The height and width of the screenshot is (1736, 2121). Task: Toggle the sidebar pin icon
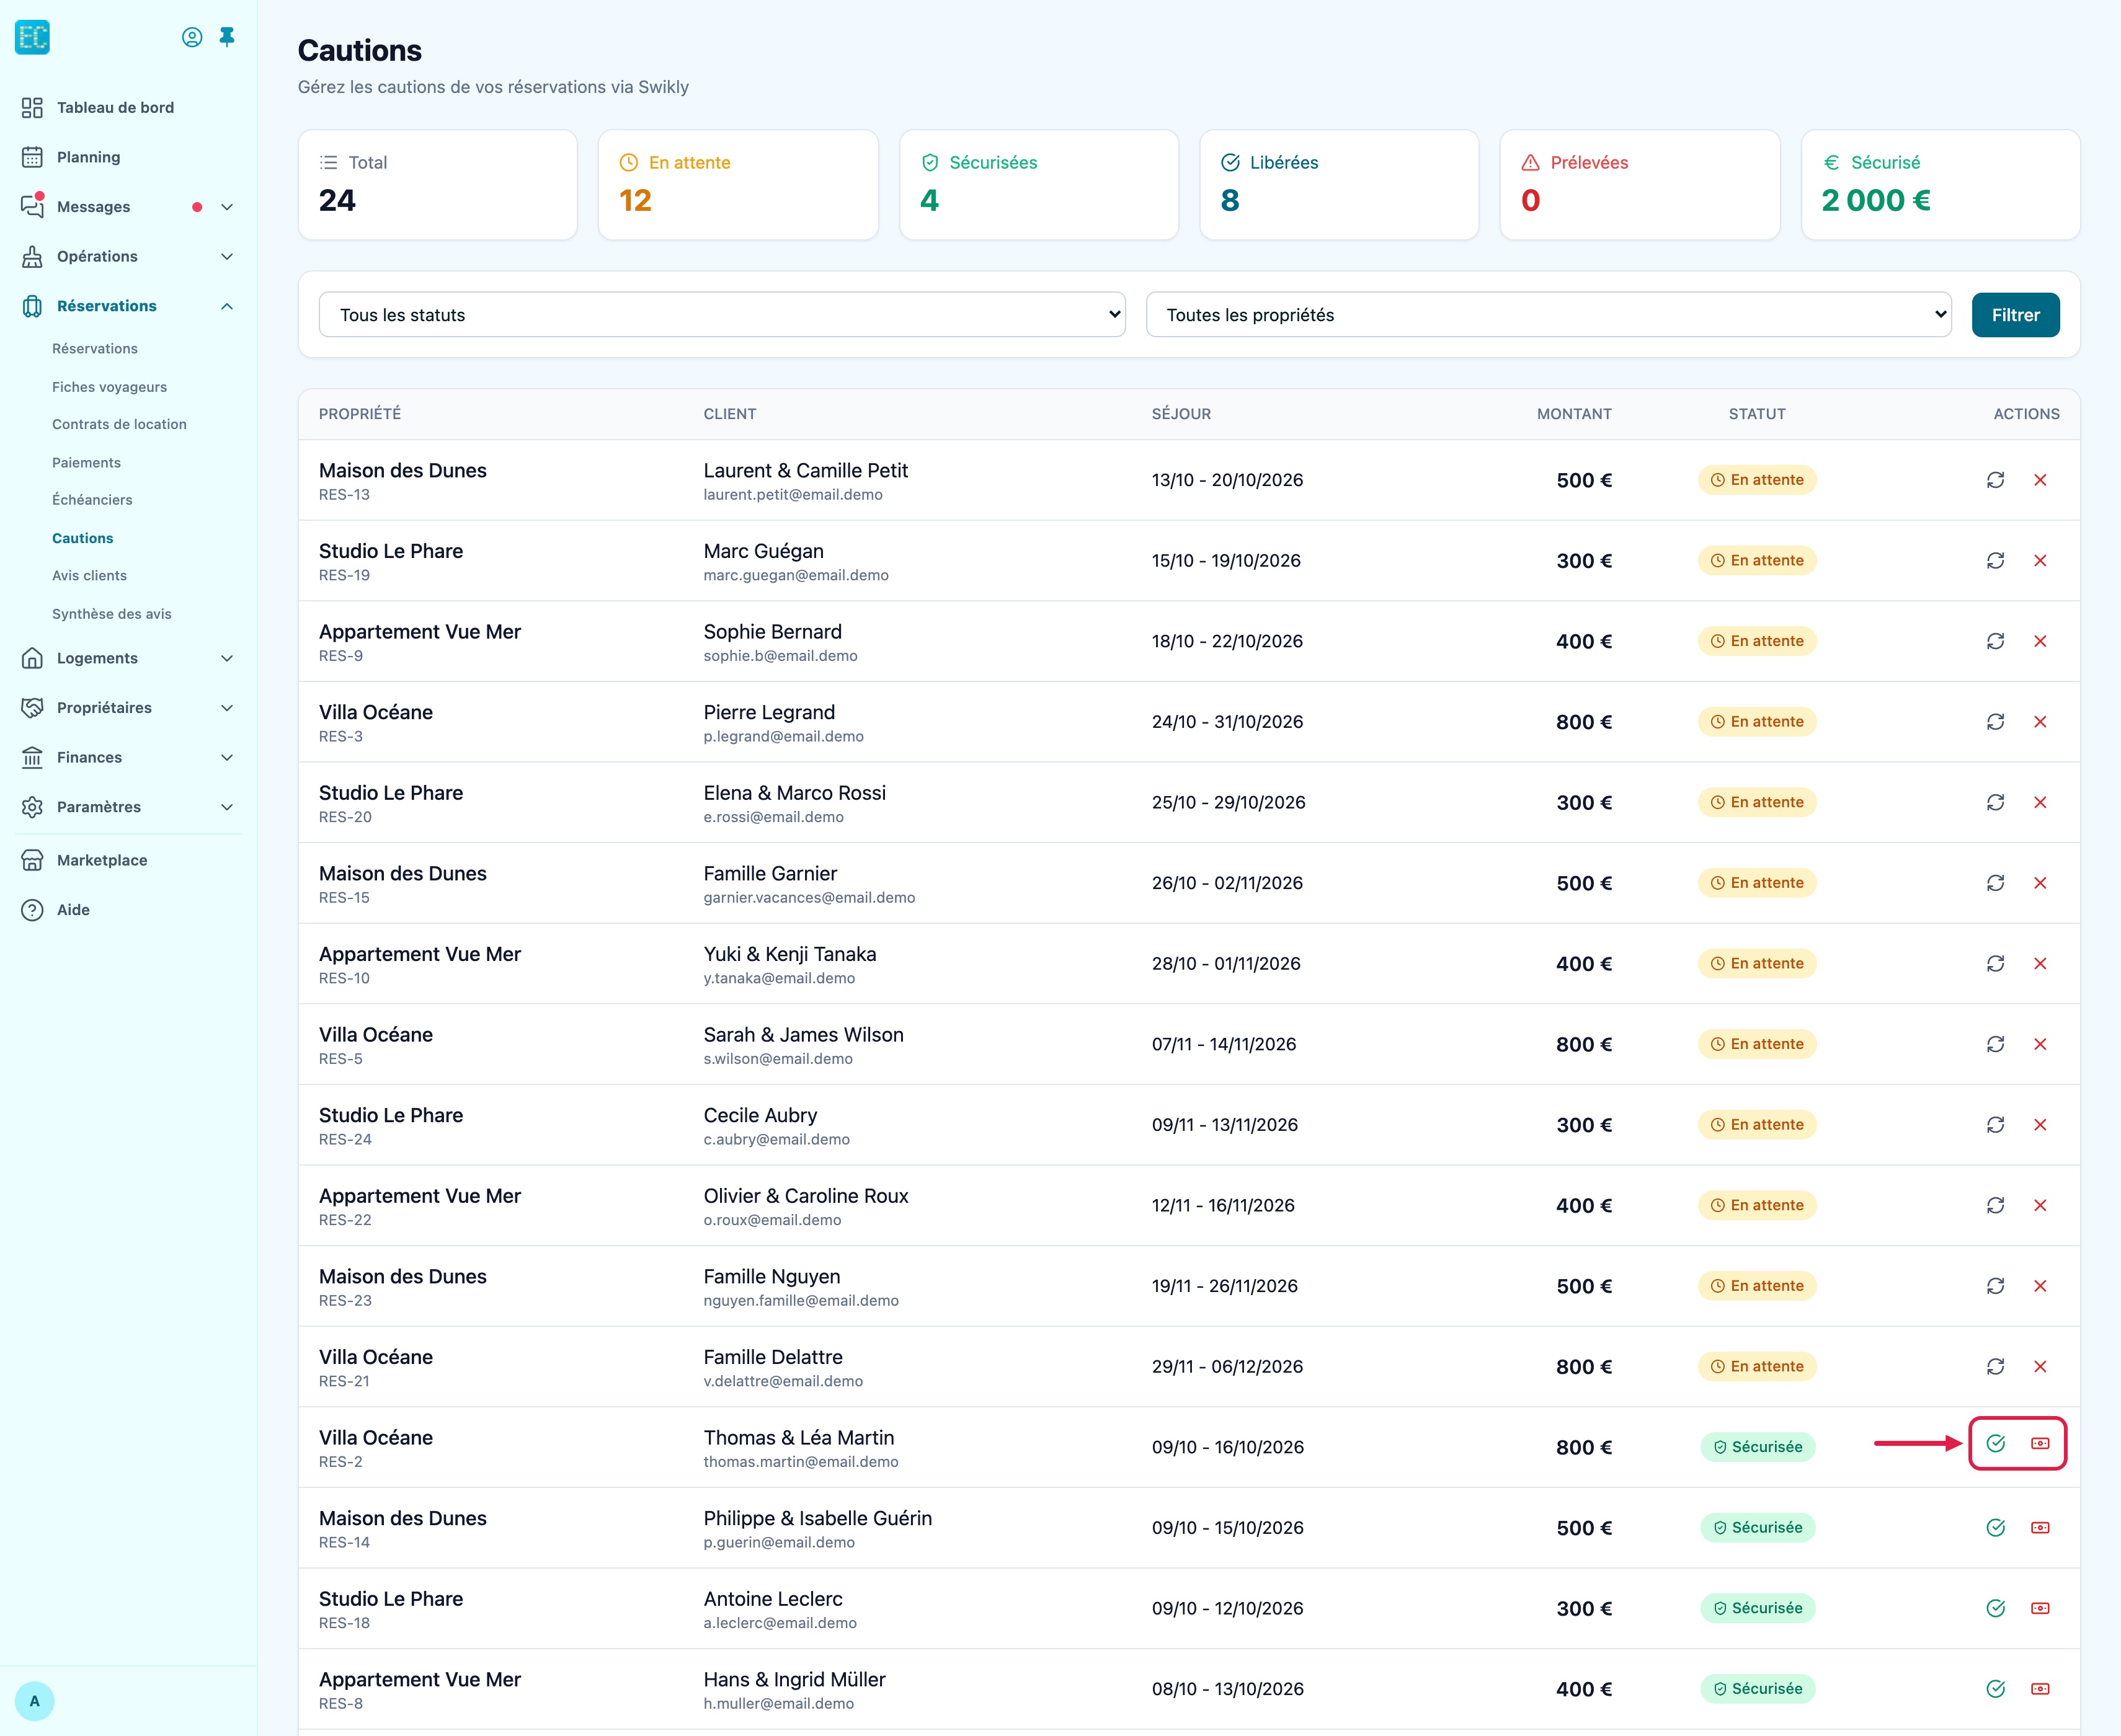click(227, 37)
